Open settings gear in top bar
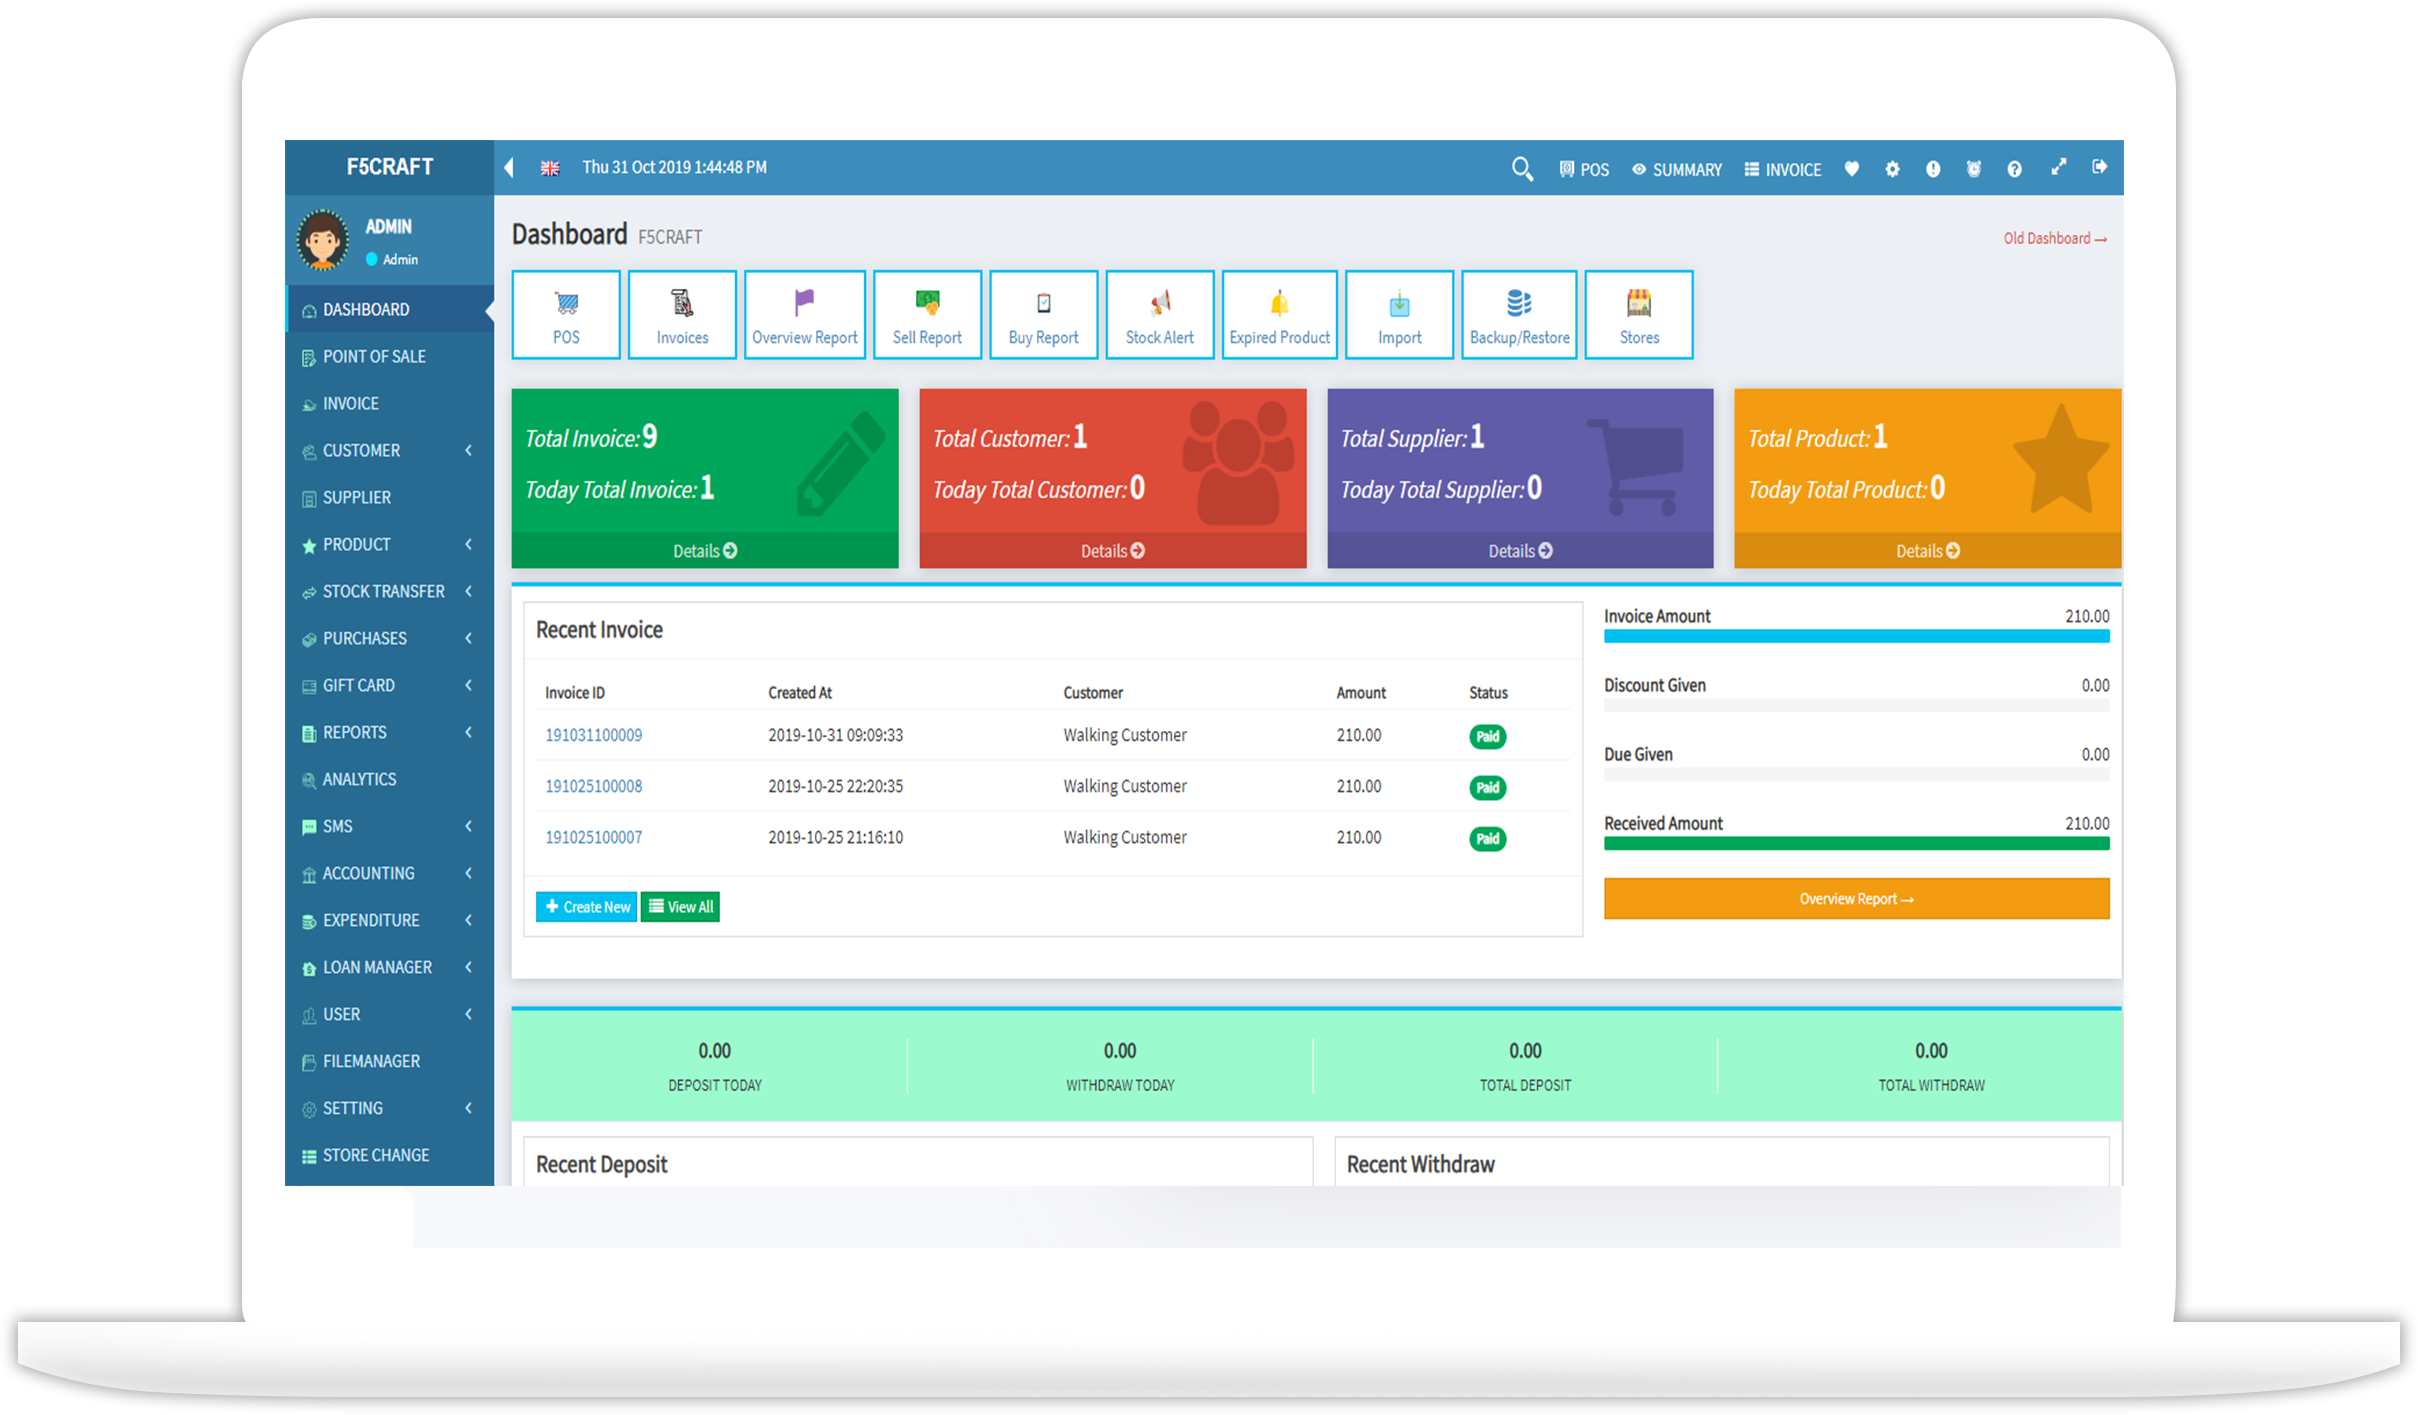The height and width of the screenshot is (1415, 2418). [1892, 169]
